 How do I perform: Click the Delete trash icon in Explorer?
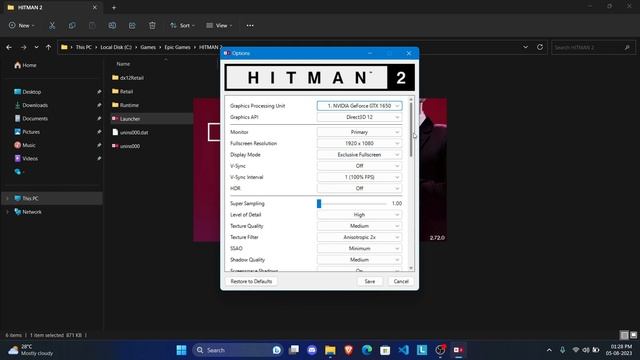pyautogui.click(x=152, y=25)
